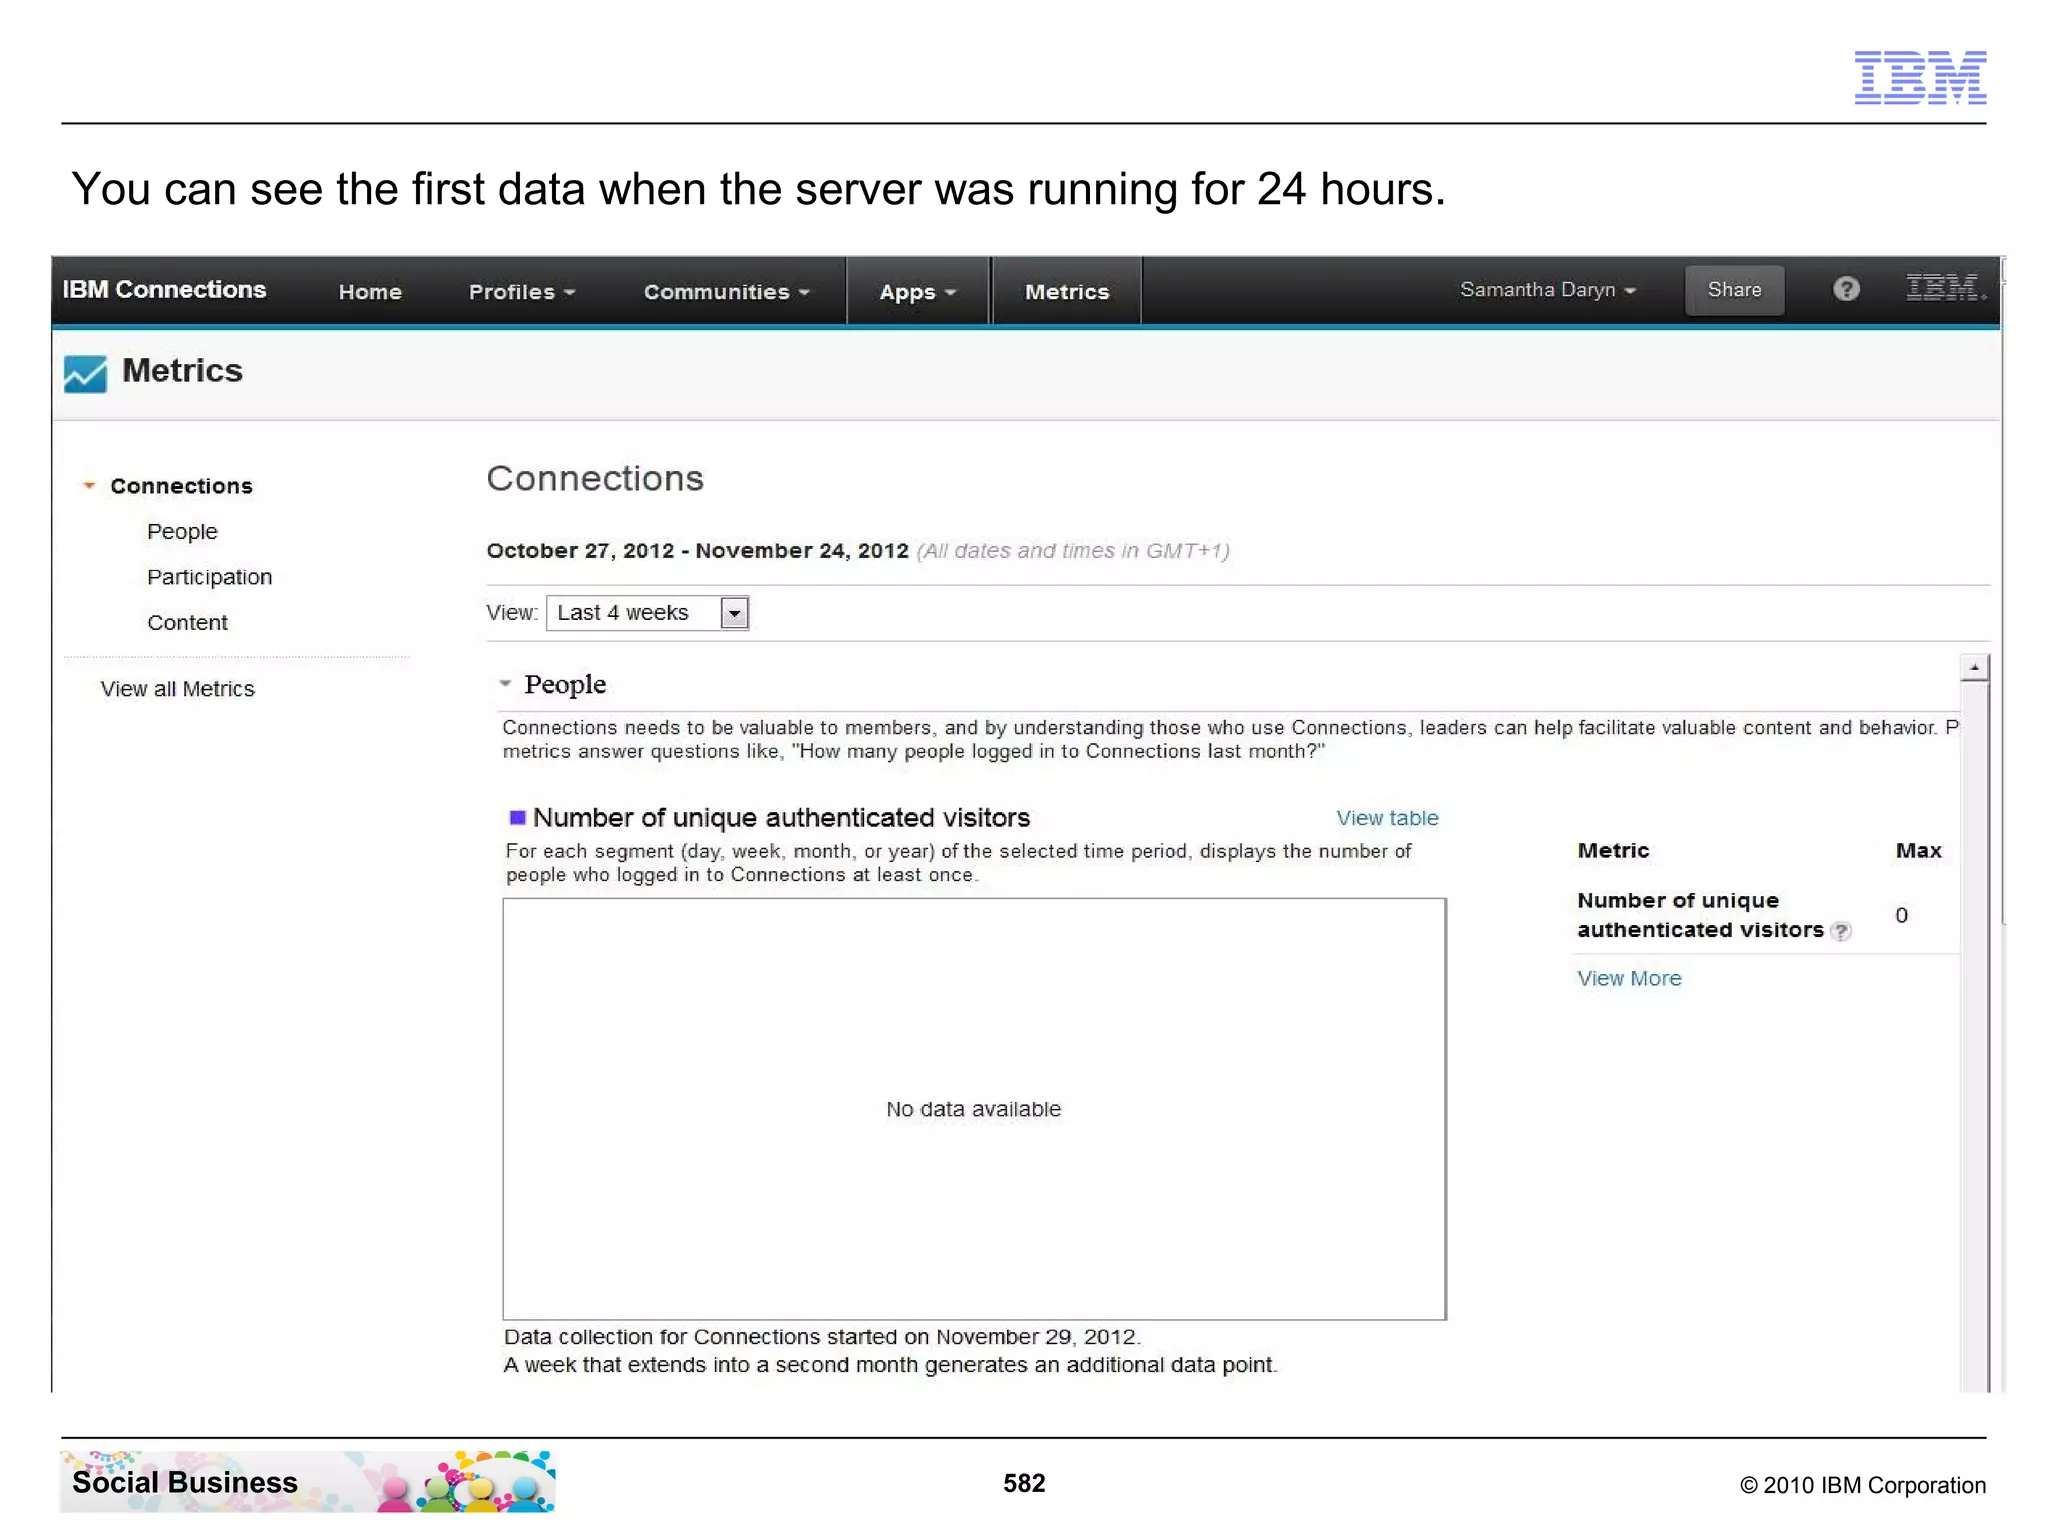Collapse the People section expander
2048x1536 pixels.
[505, 684]
